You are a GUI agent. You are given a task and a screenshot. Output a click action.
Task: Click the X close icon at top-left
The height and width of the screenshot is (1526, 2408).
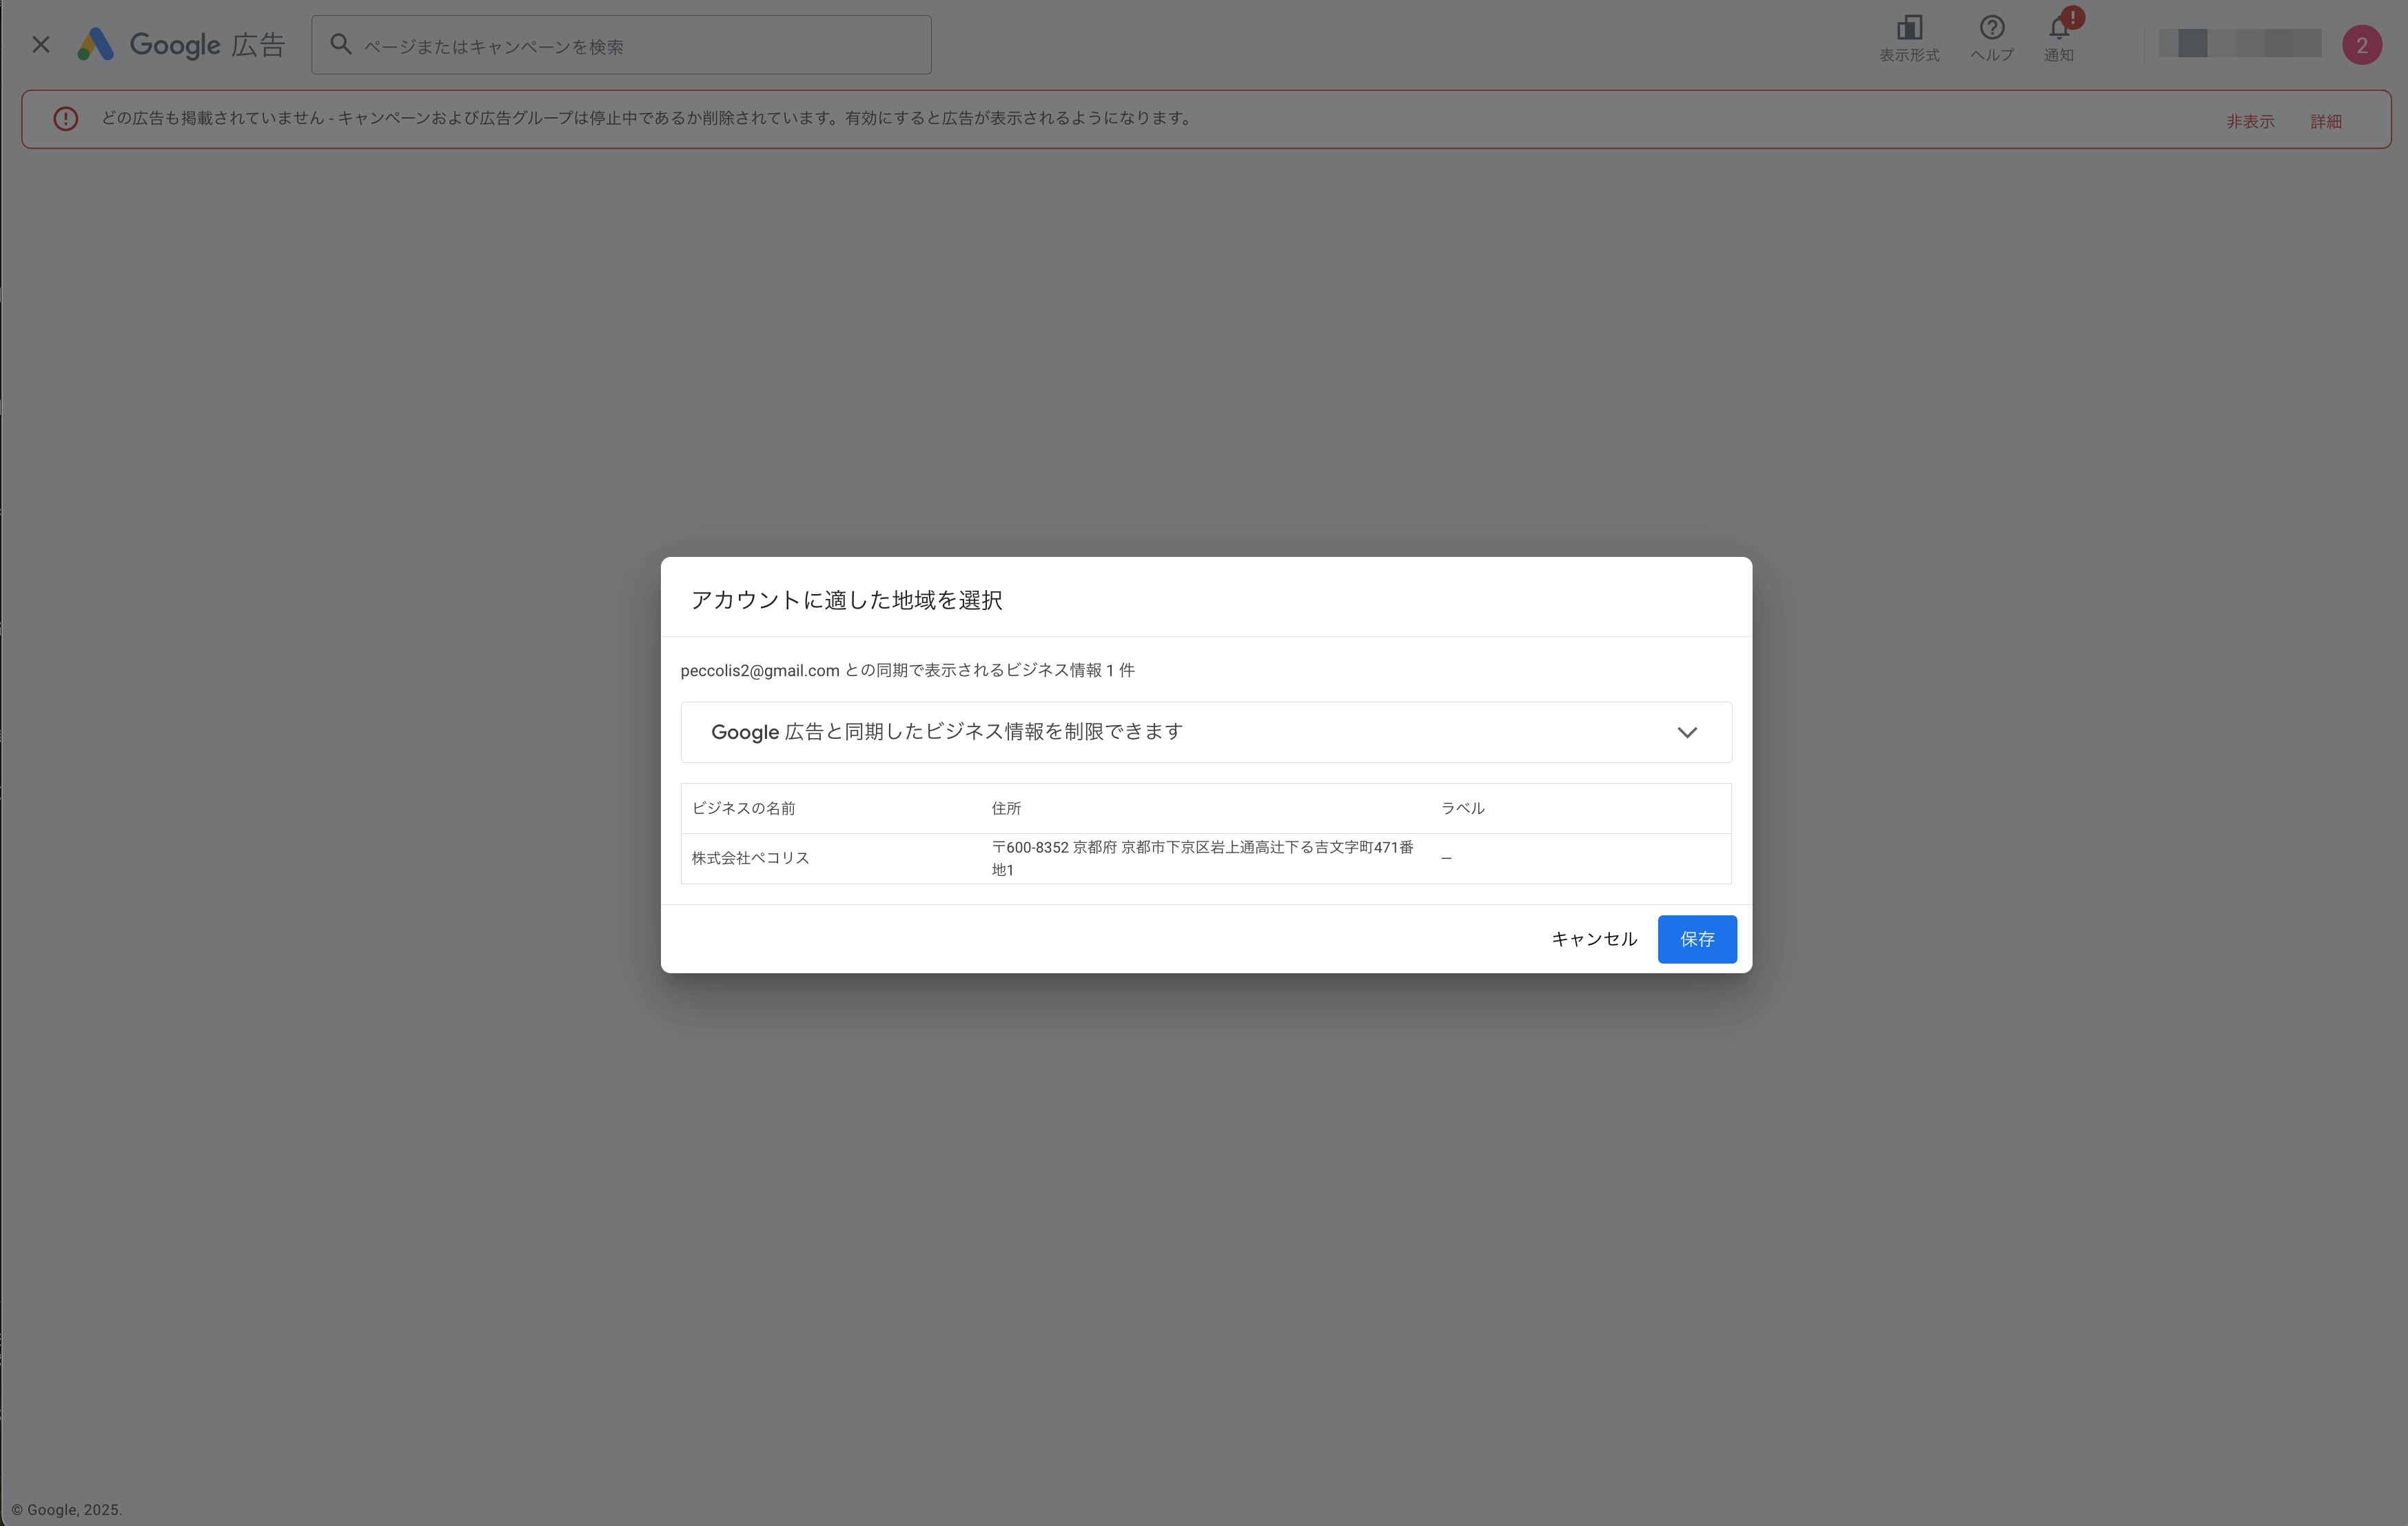(x=41, y=45)
